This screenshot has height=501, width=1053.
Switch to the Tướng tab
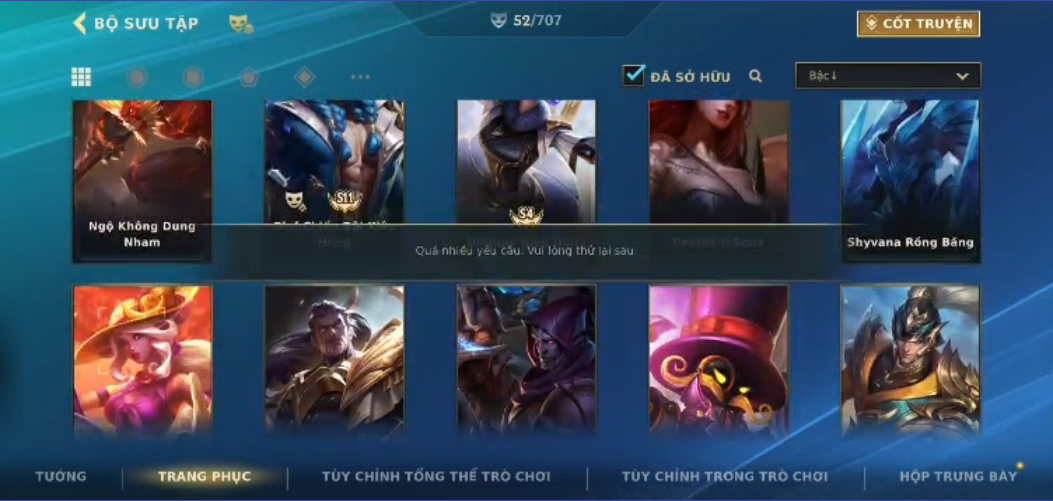point(60,477)
